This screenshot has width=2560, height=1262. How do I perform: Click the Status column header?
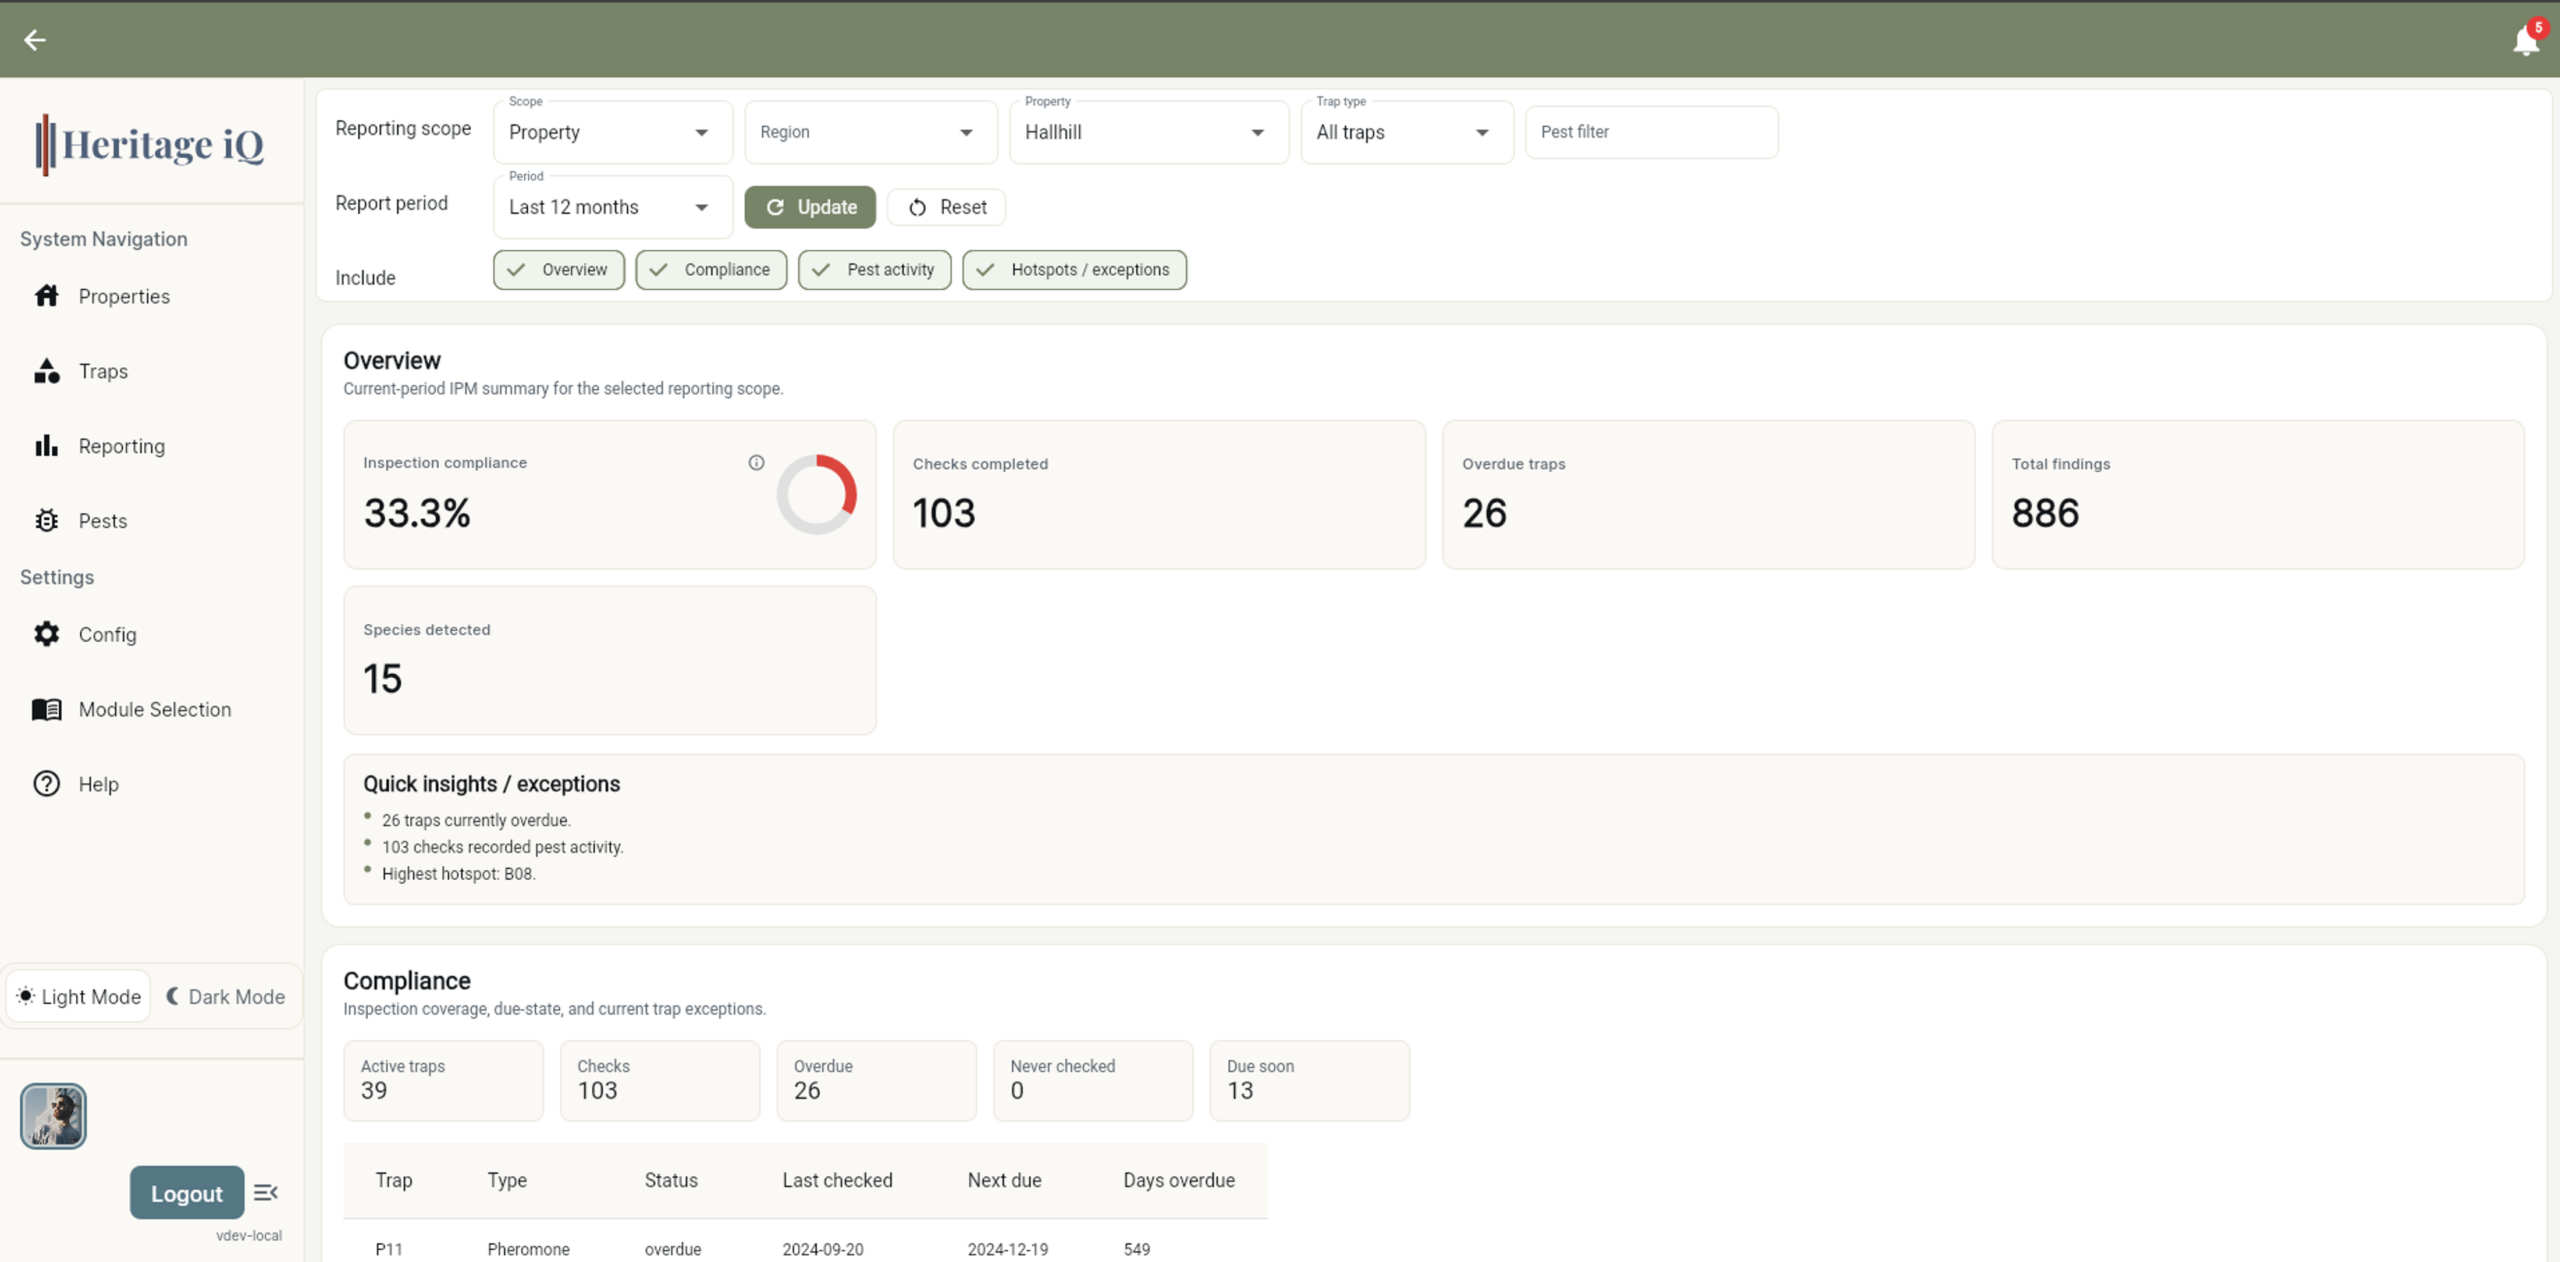coord(671,1180)
